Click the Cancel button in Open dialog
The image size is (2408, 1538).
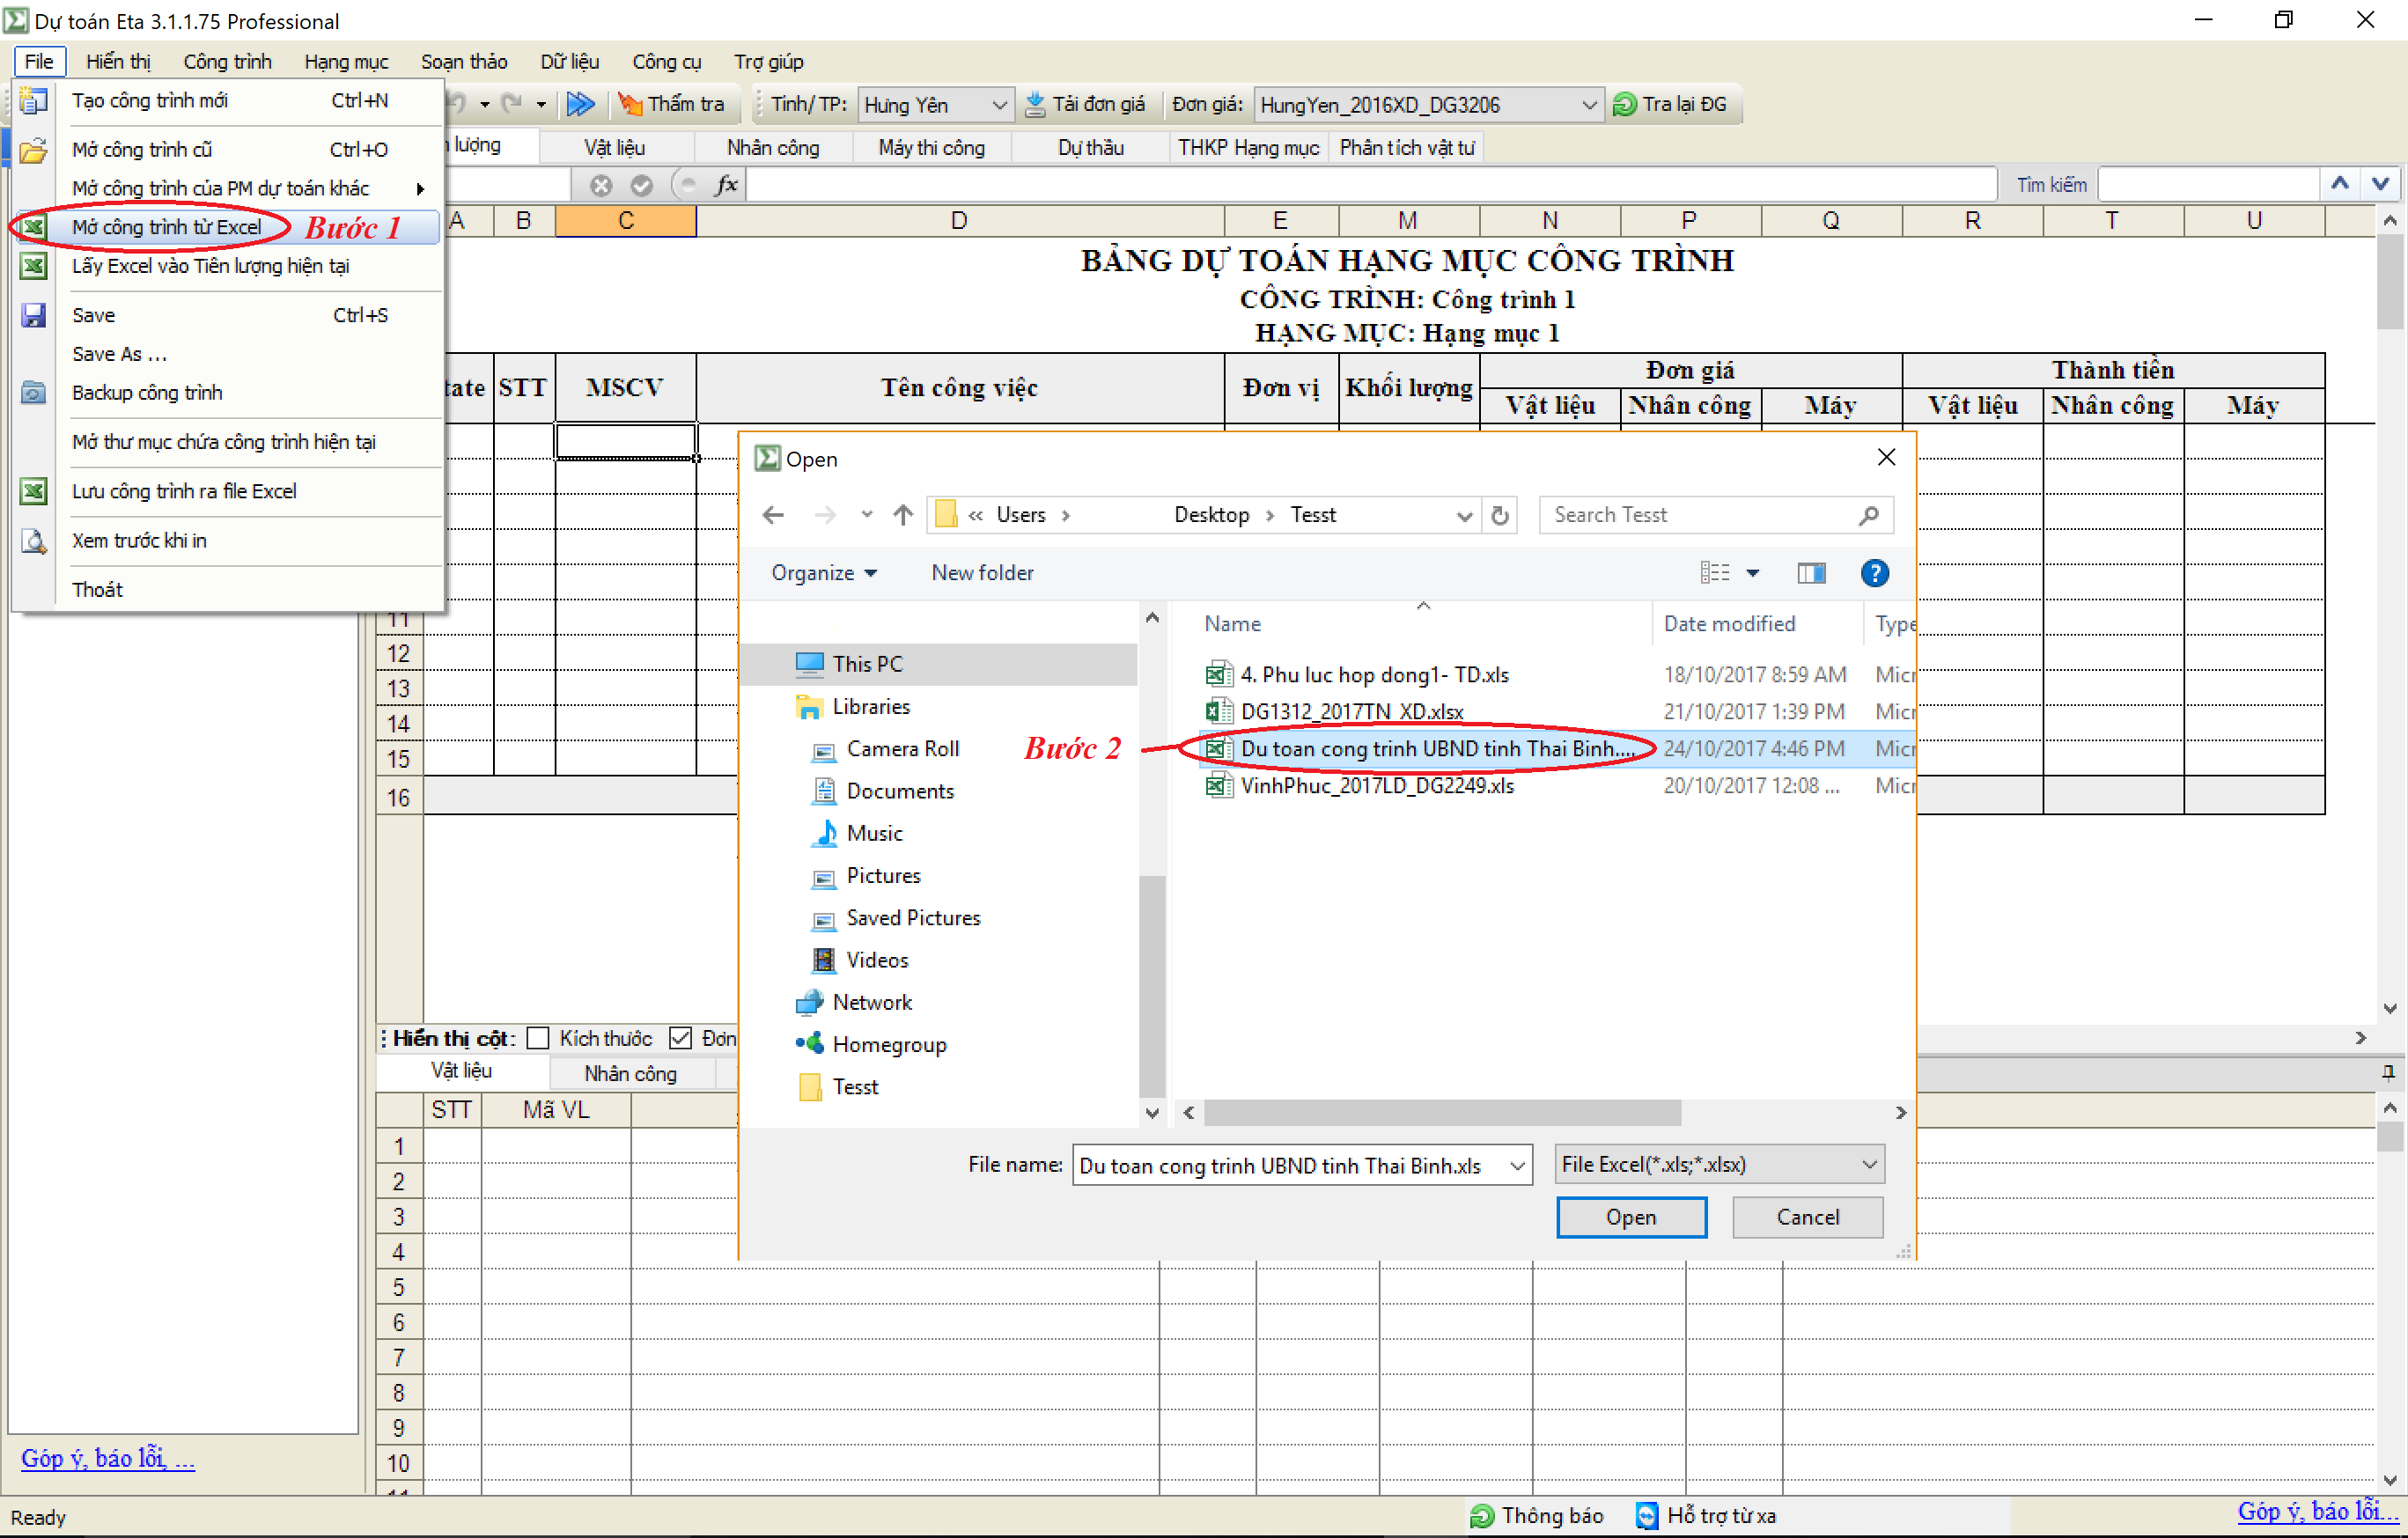coord(1807,1217)
